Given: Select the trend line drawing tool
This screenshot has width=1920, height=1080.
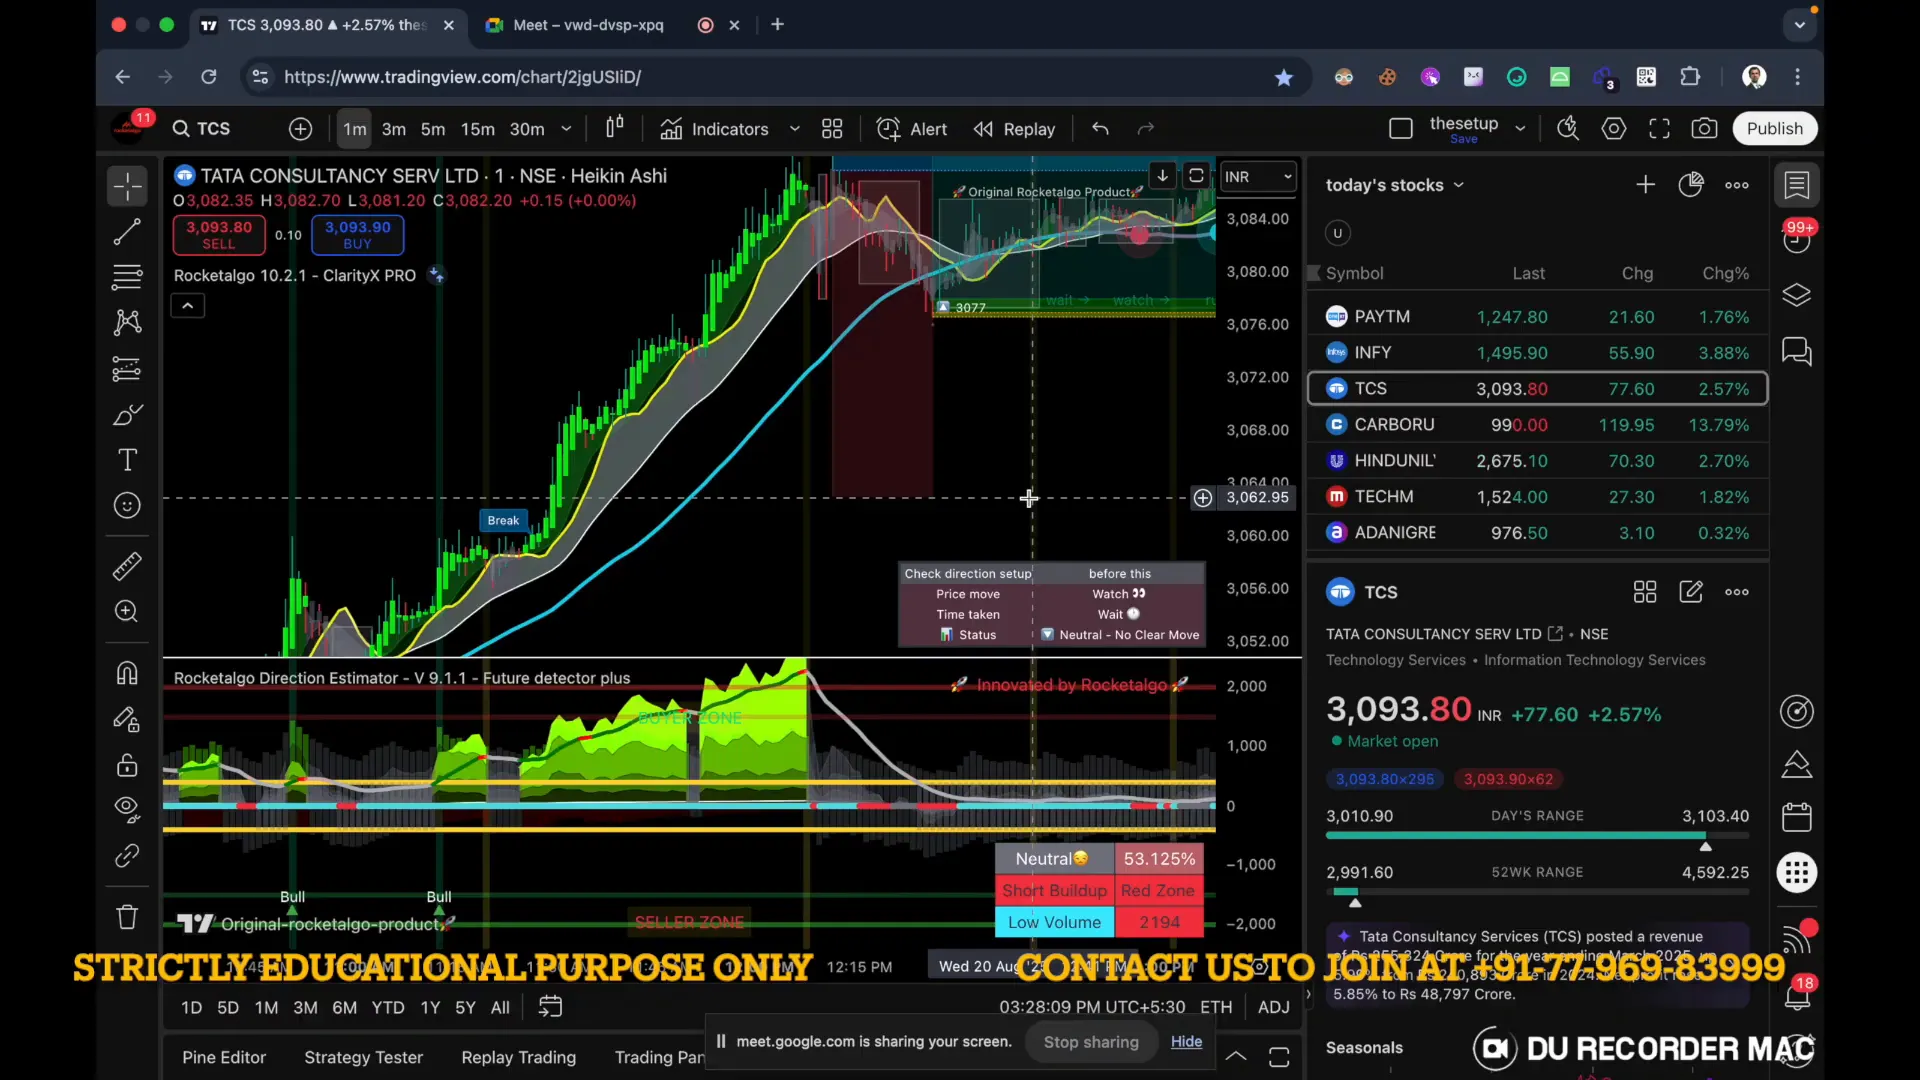Looking at the screenshot, I should [x=127, y=232].
